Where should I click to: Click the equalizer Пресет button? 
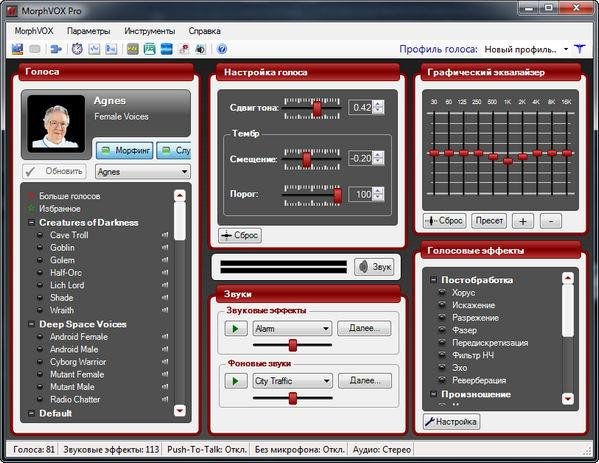point(489,221)
